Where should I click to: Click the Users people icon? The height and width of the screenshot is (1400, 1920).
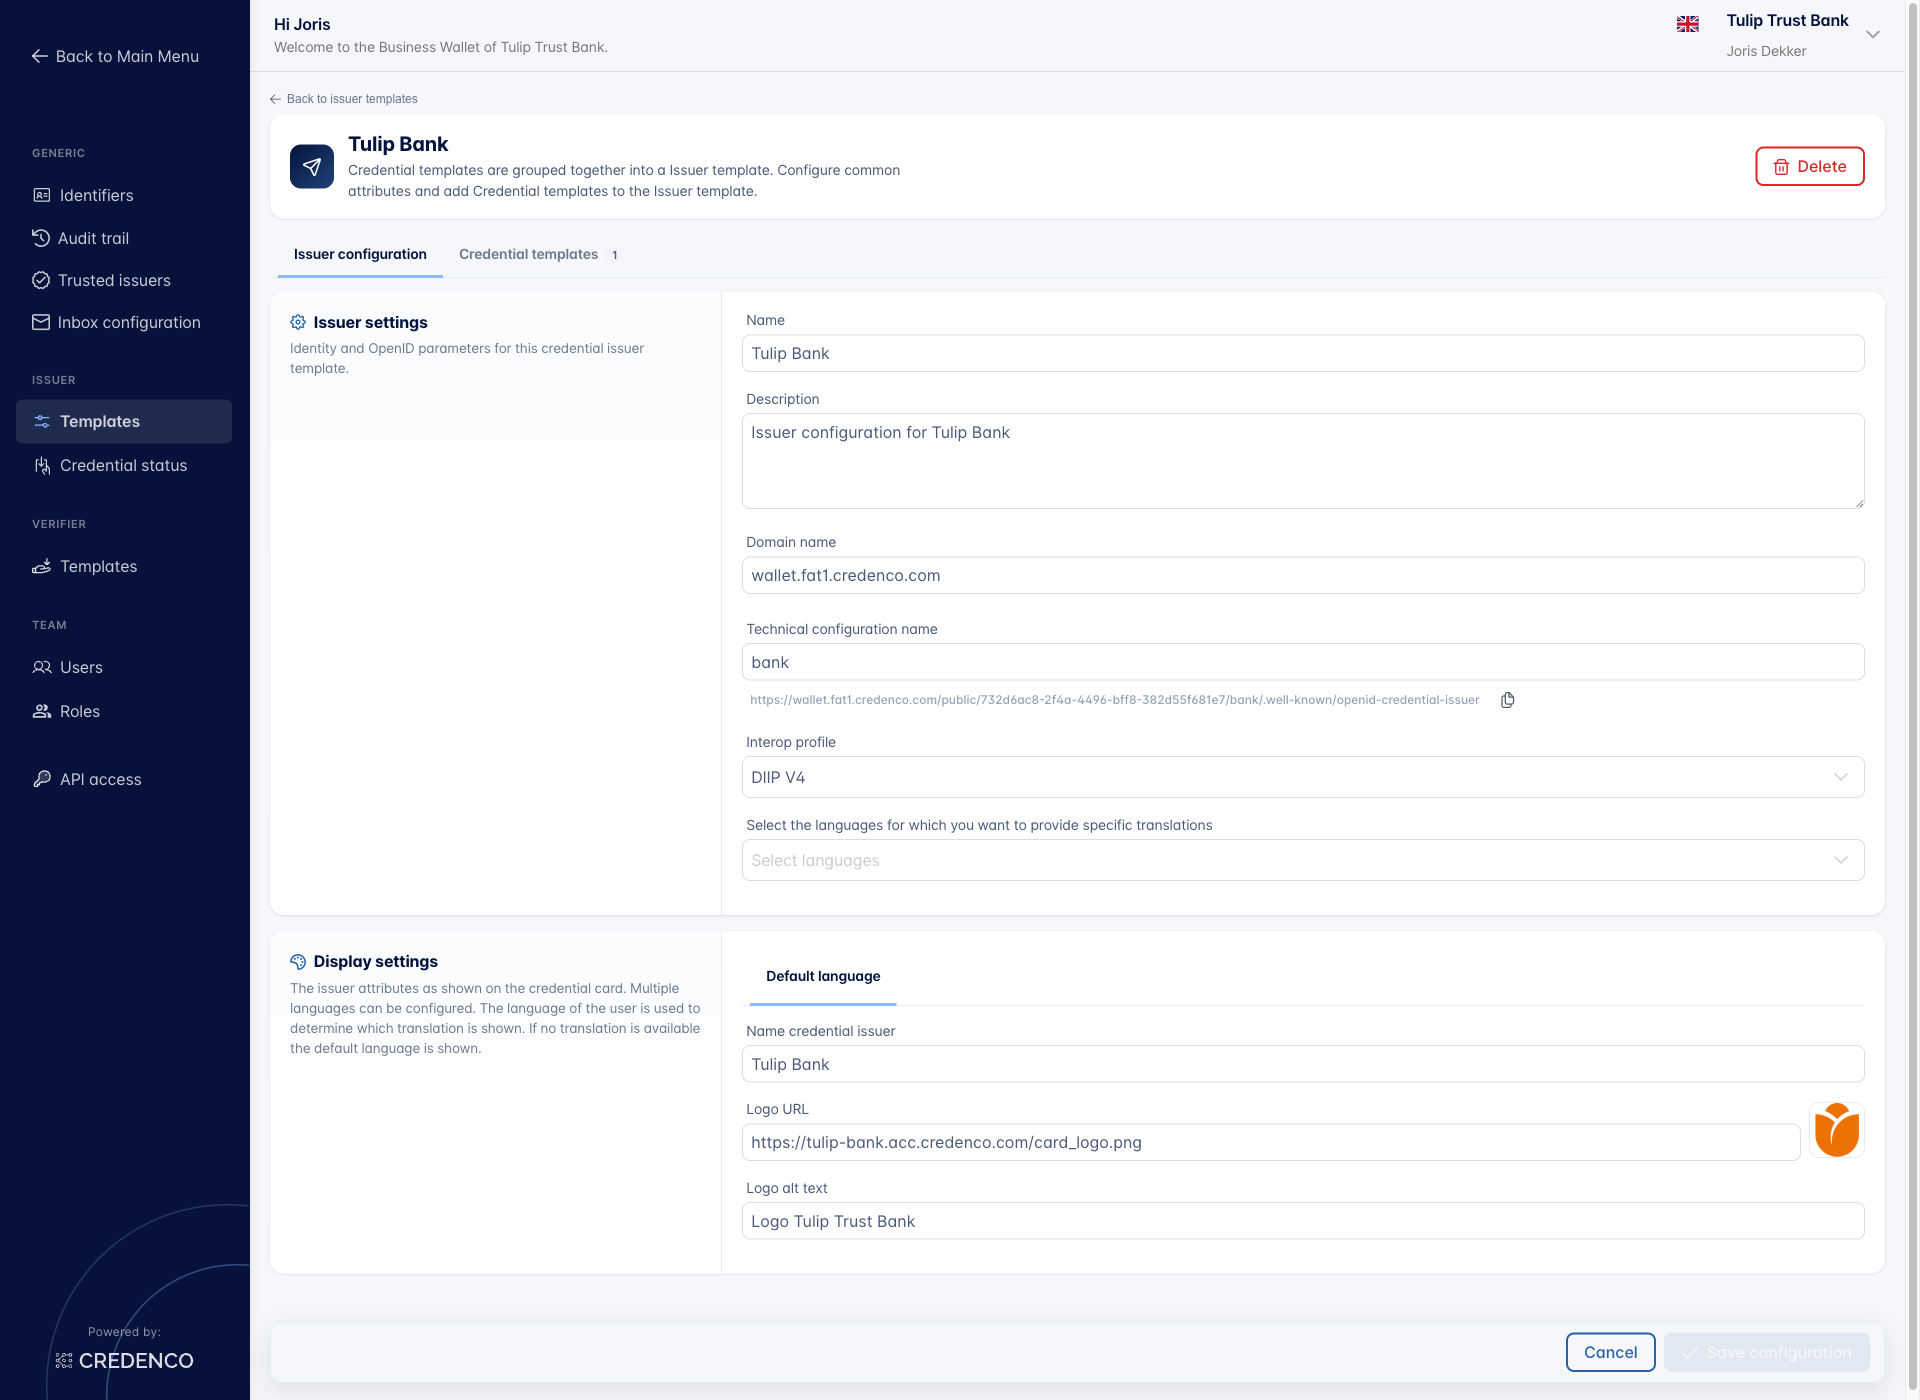click(x=42, y=667)
